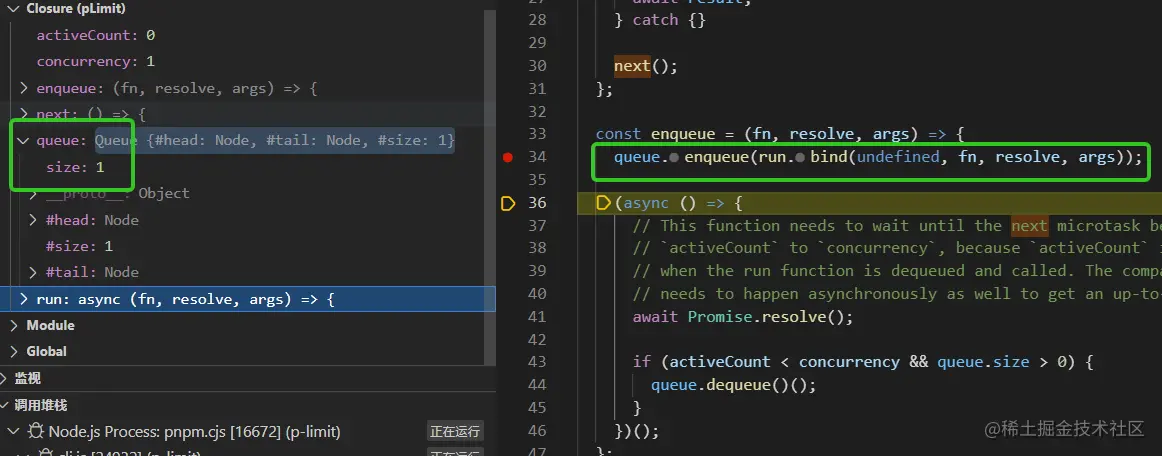Expand the Module scope
1162x456 pixels.
click(15, 326)
